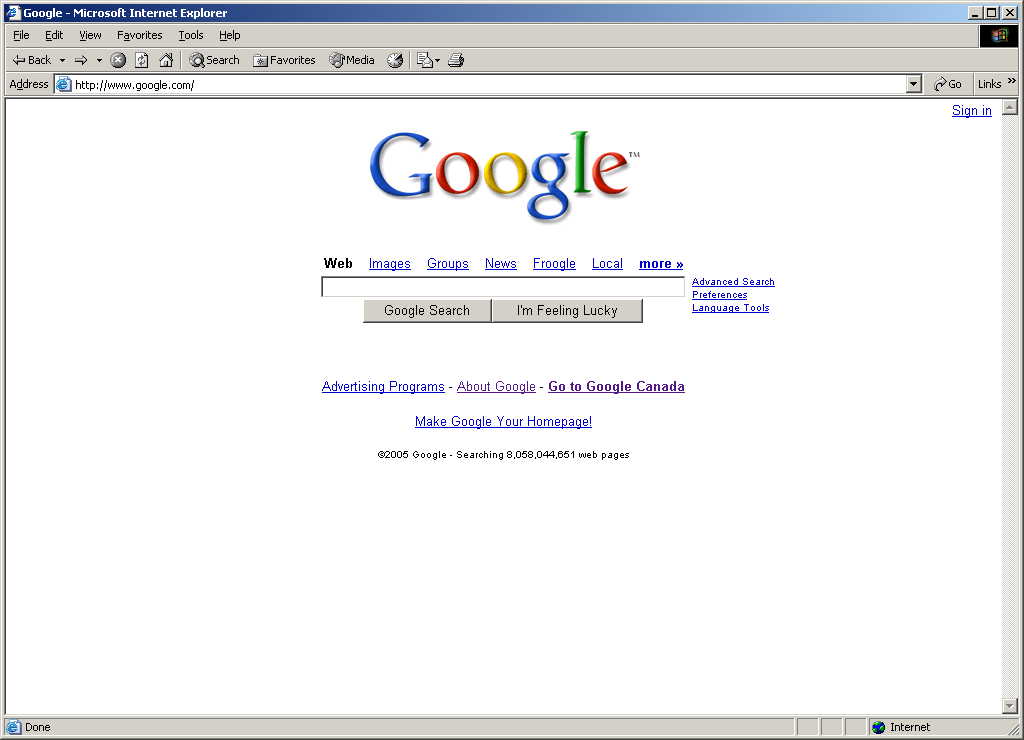This screenshot has height=740, width=1024.
Task: Click the I'm Feeling Lucky button
Action: [567, 311]
